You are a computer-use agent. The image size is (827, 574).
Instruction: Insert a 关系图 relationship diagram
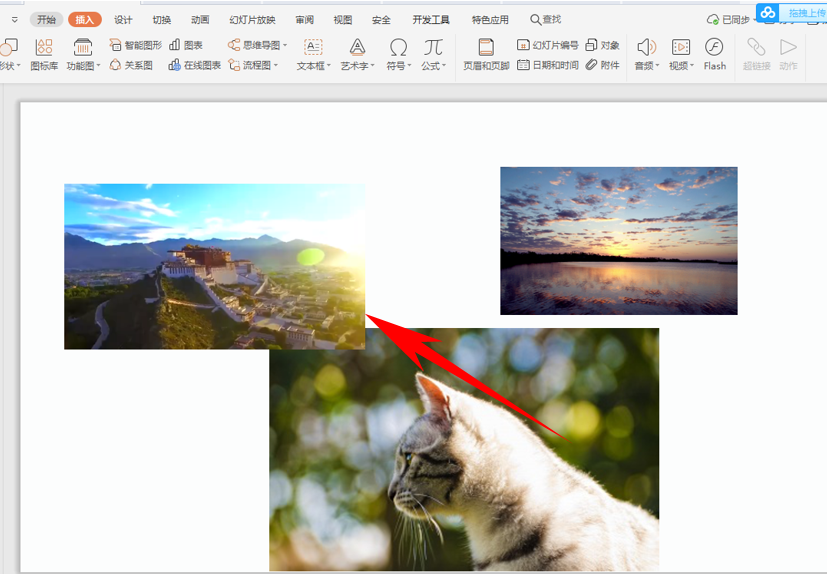[131, 65]
